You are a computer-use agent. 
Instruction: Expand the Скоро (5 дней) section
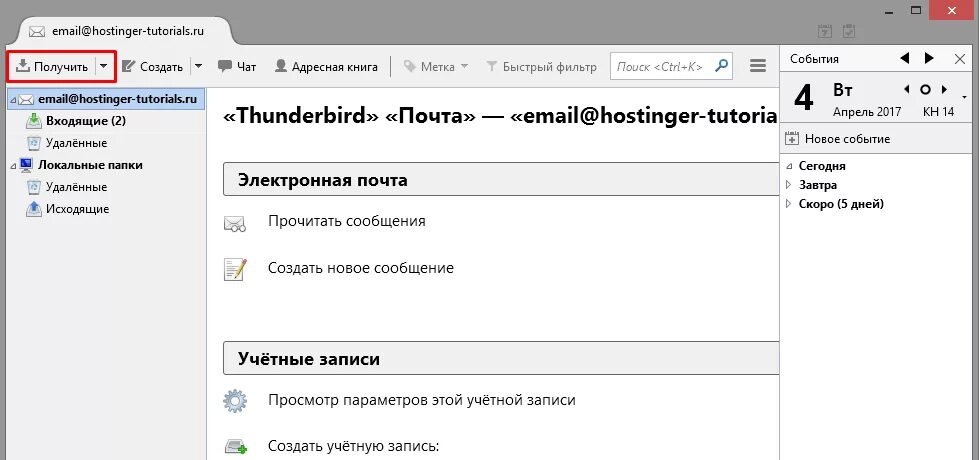coord(789,203)
